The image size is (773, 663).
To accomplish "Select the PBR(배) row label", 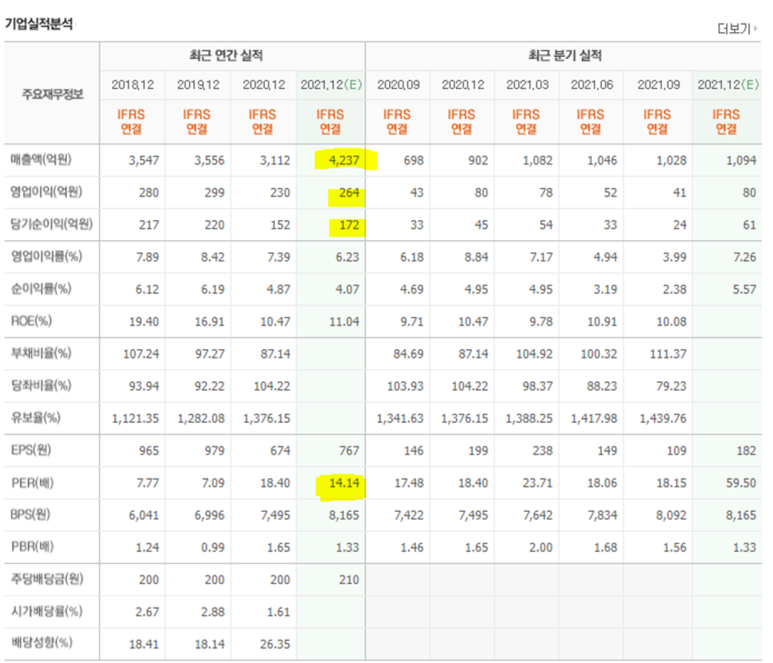I will tap(32, 546).
